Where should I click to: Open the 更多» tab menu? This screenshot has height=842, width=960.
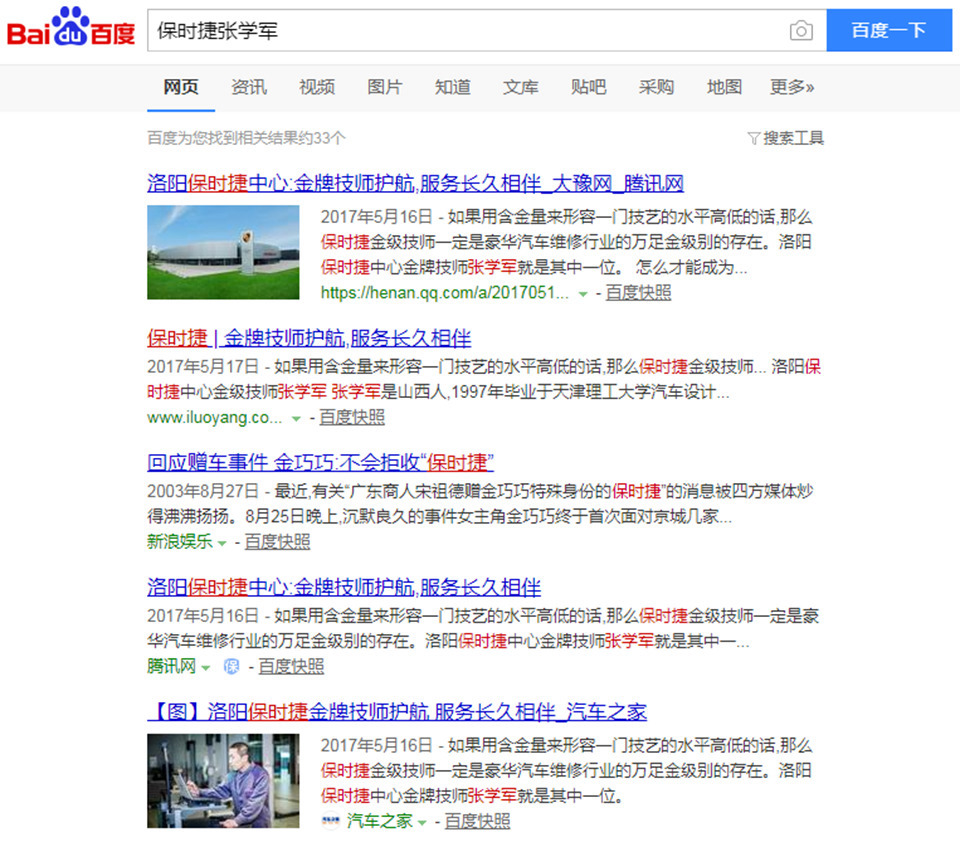(x=792, y=87)
